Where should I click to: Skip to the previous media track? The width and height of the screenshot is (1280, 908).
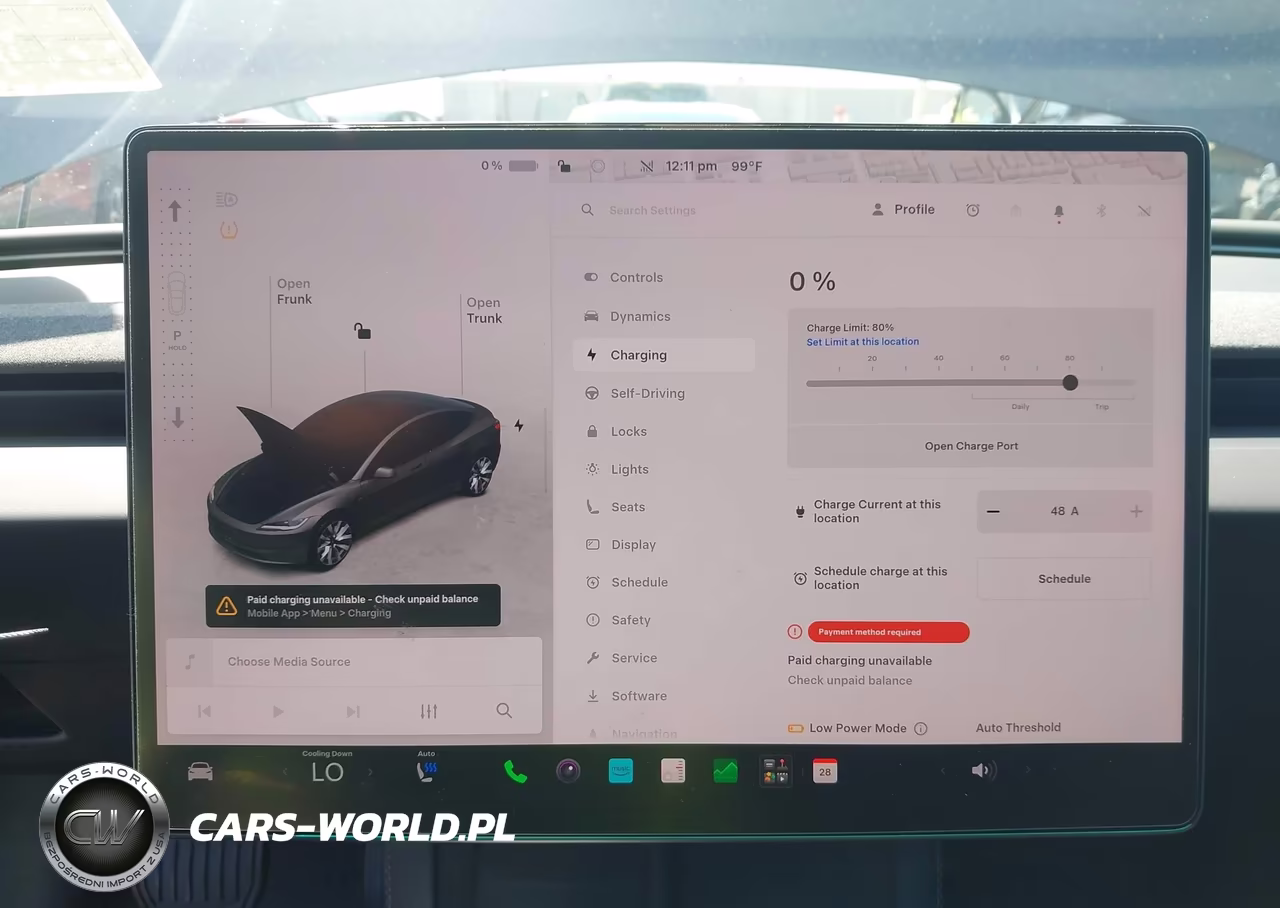[x=204, y=711]
